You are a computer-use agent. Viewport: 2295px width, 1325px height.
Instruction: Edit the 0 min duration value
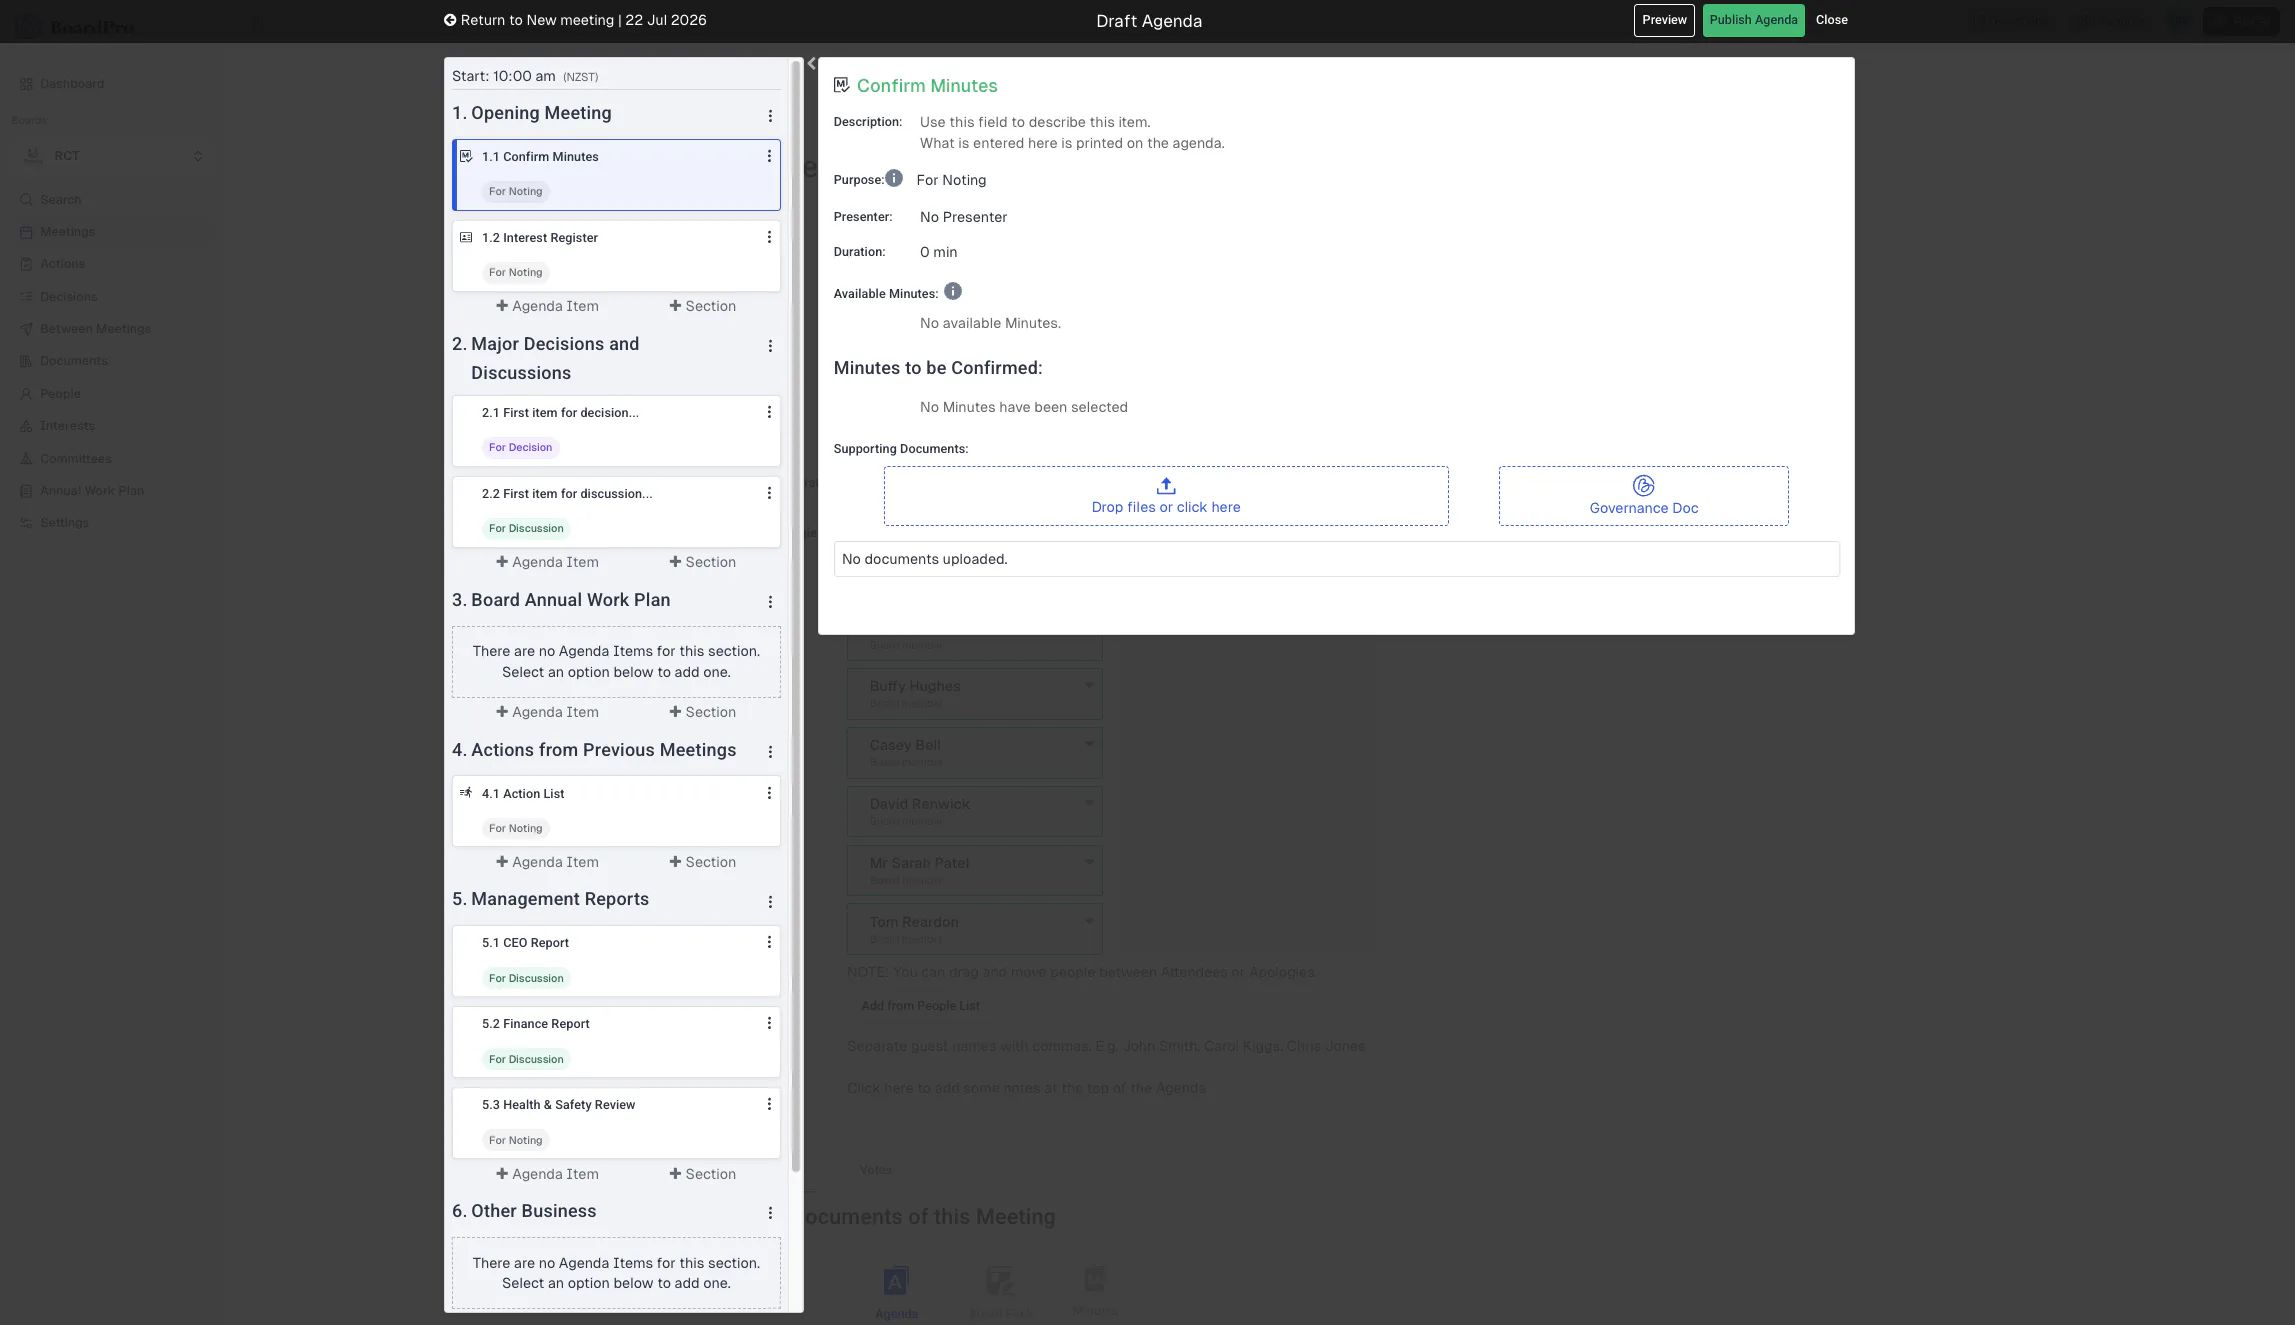click(938, 252)
